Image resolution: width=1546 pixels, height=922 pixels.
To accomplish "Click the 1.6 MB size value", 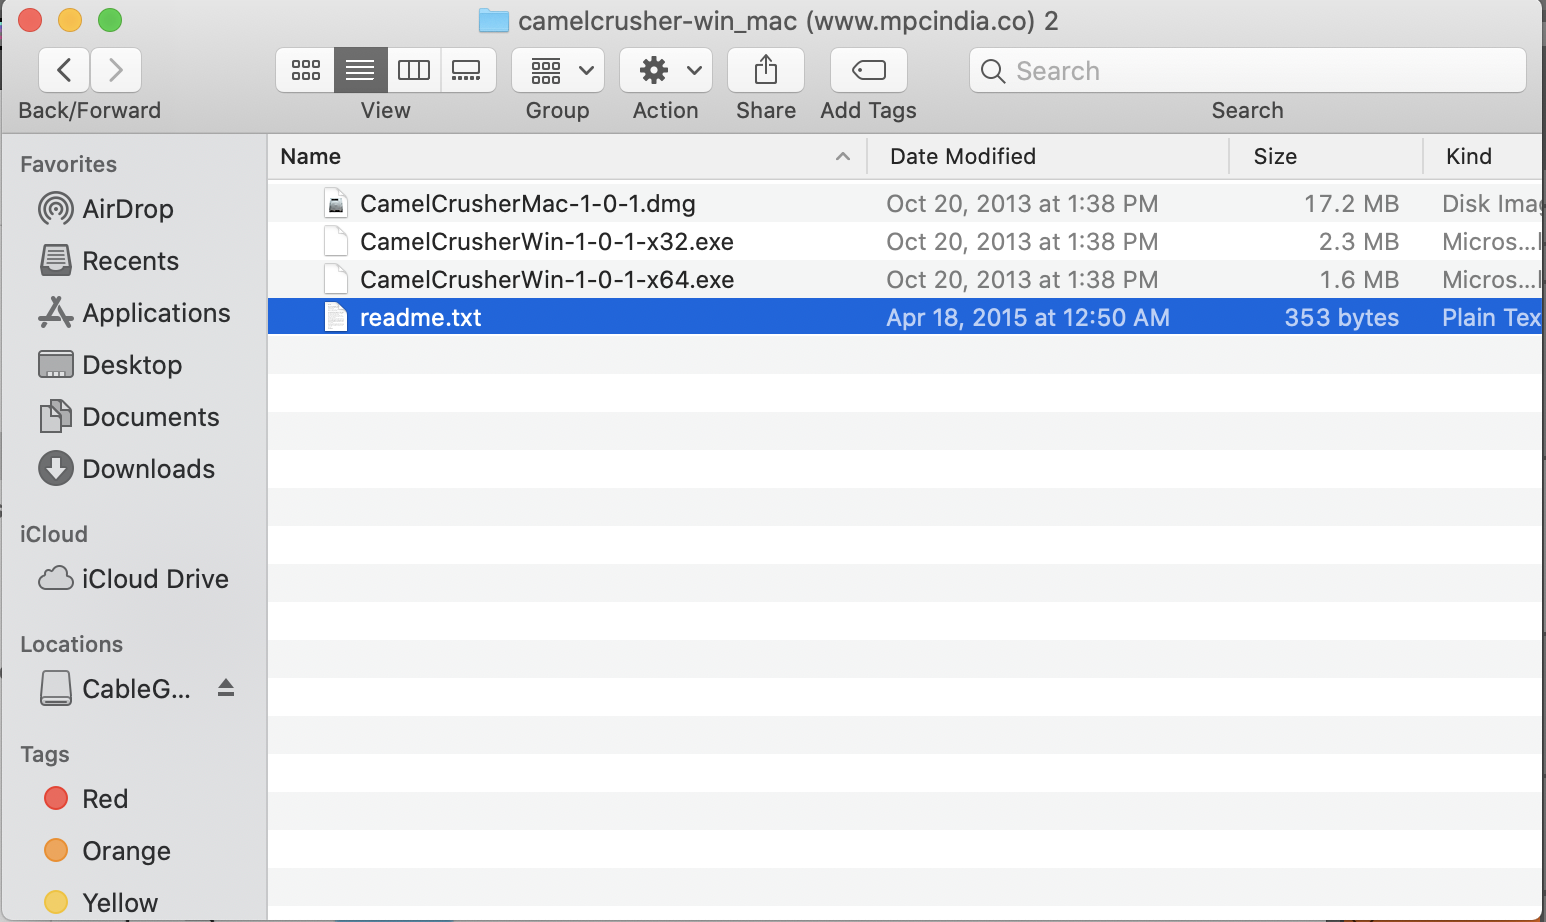I will (1358, 280).
